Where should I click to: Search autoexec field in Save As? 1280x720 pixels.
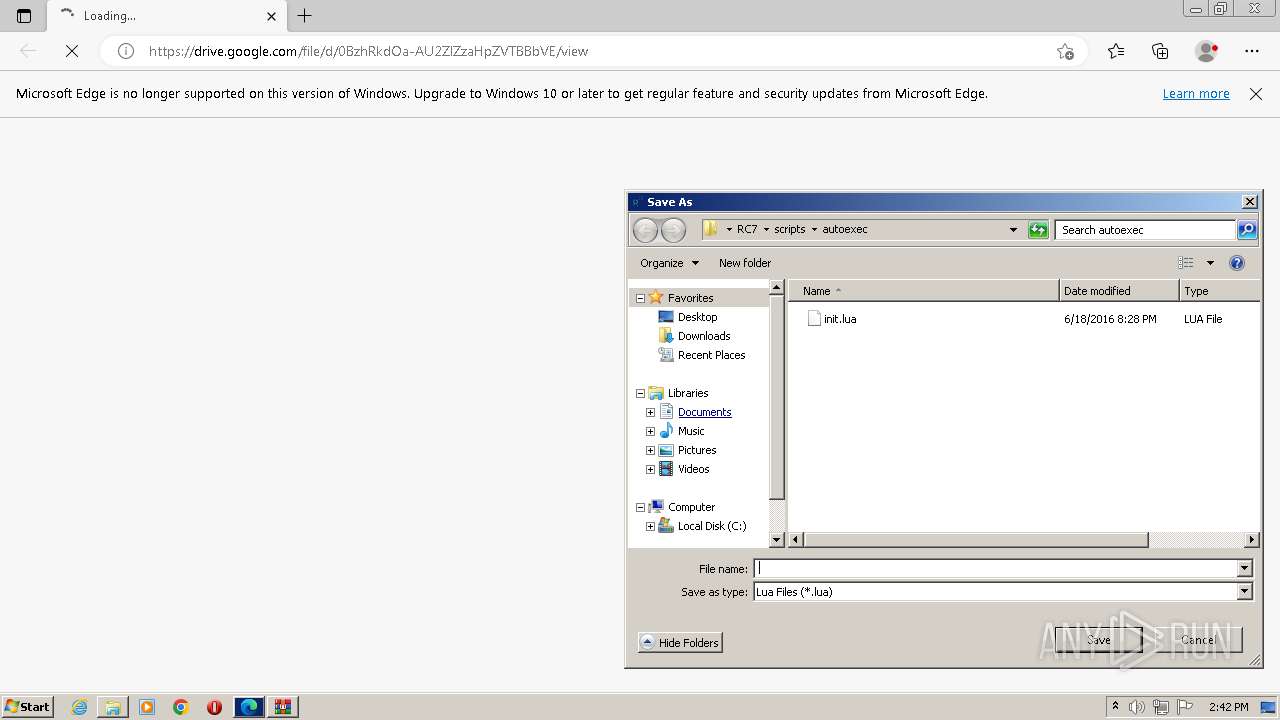(1145, 230)
